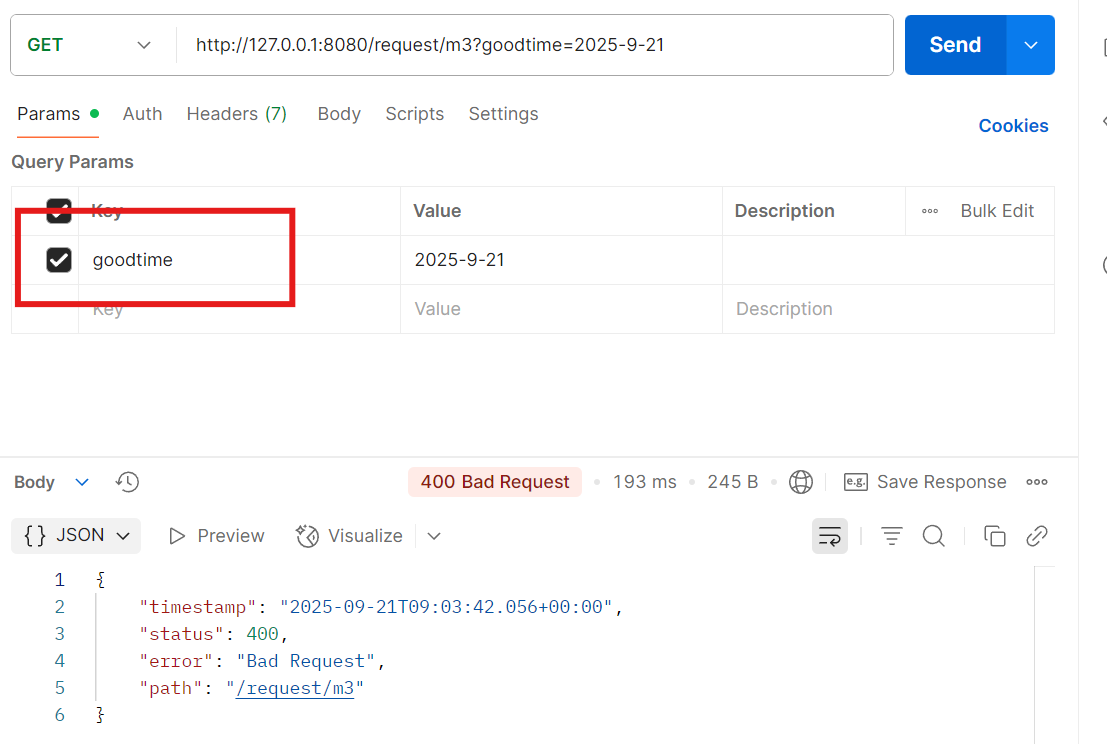1107x744 pixels.
Task: Open the Scripts tab
Action: (414, 114)
